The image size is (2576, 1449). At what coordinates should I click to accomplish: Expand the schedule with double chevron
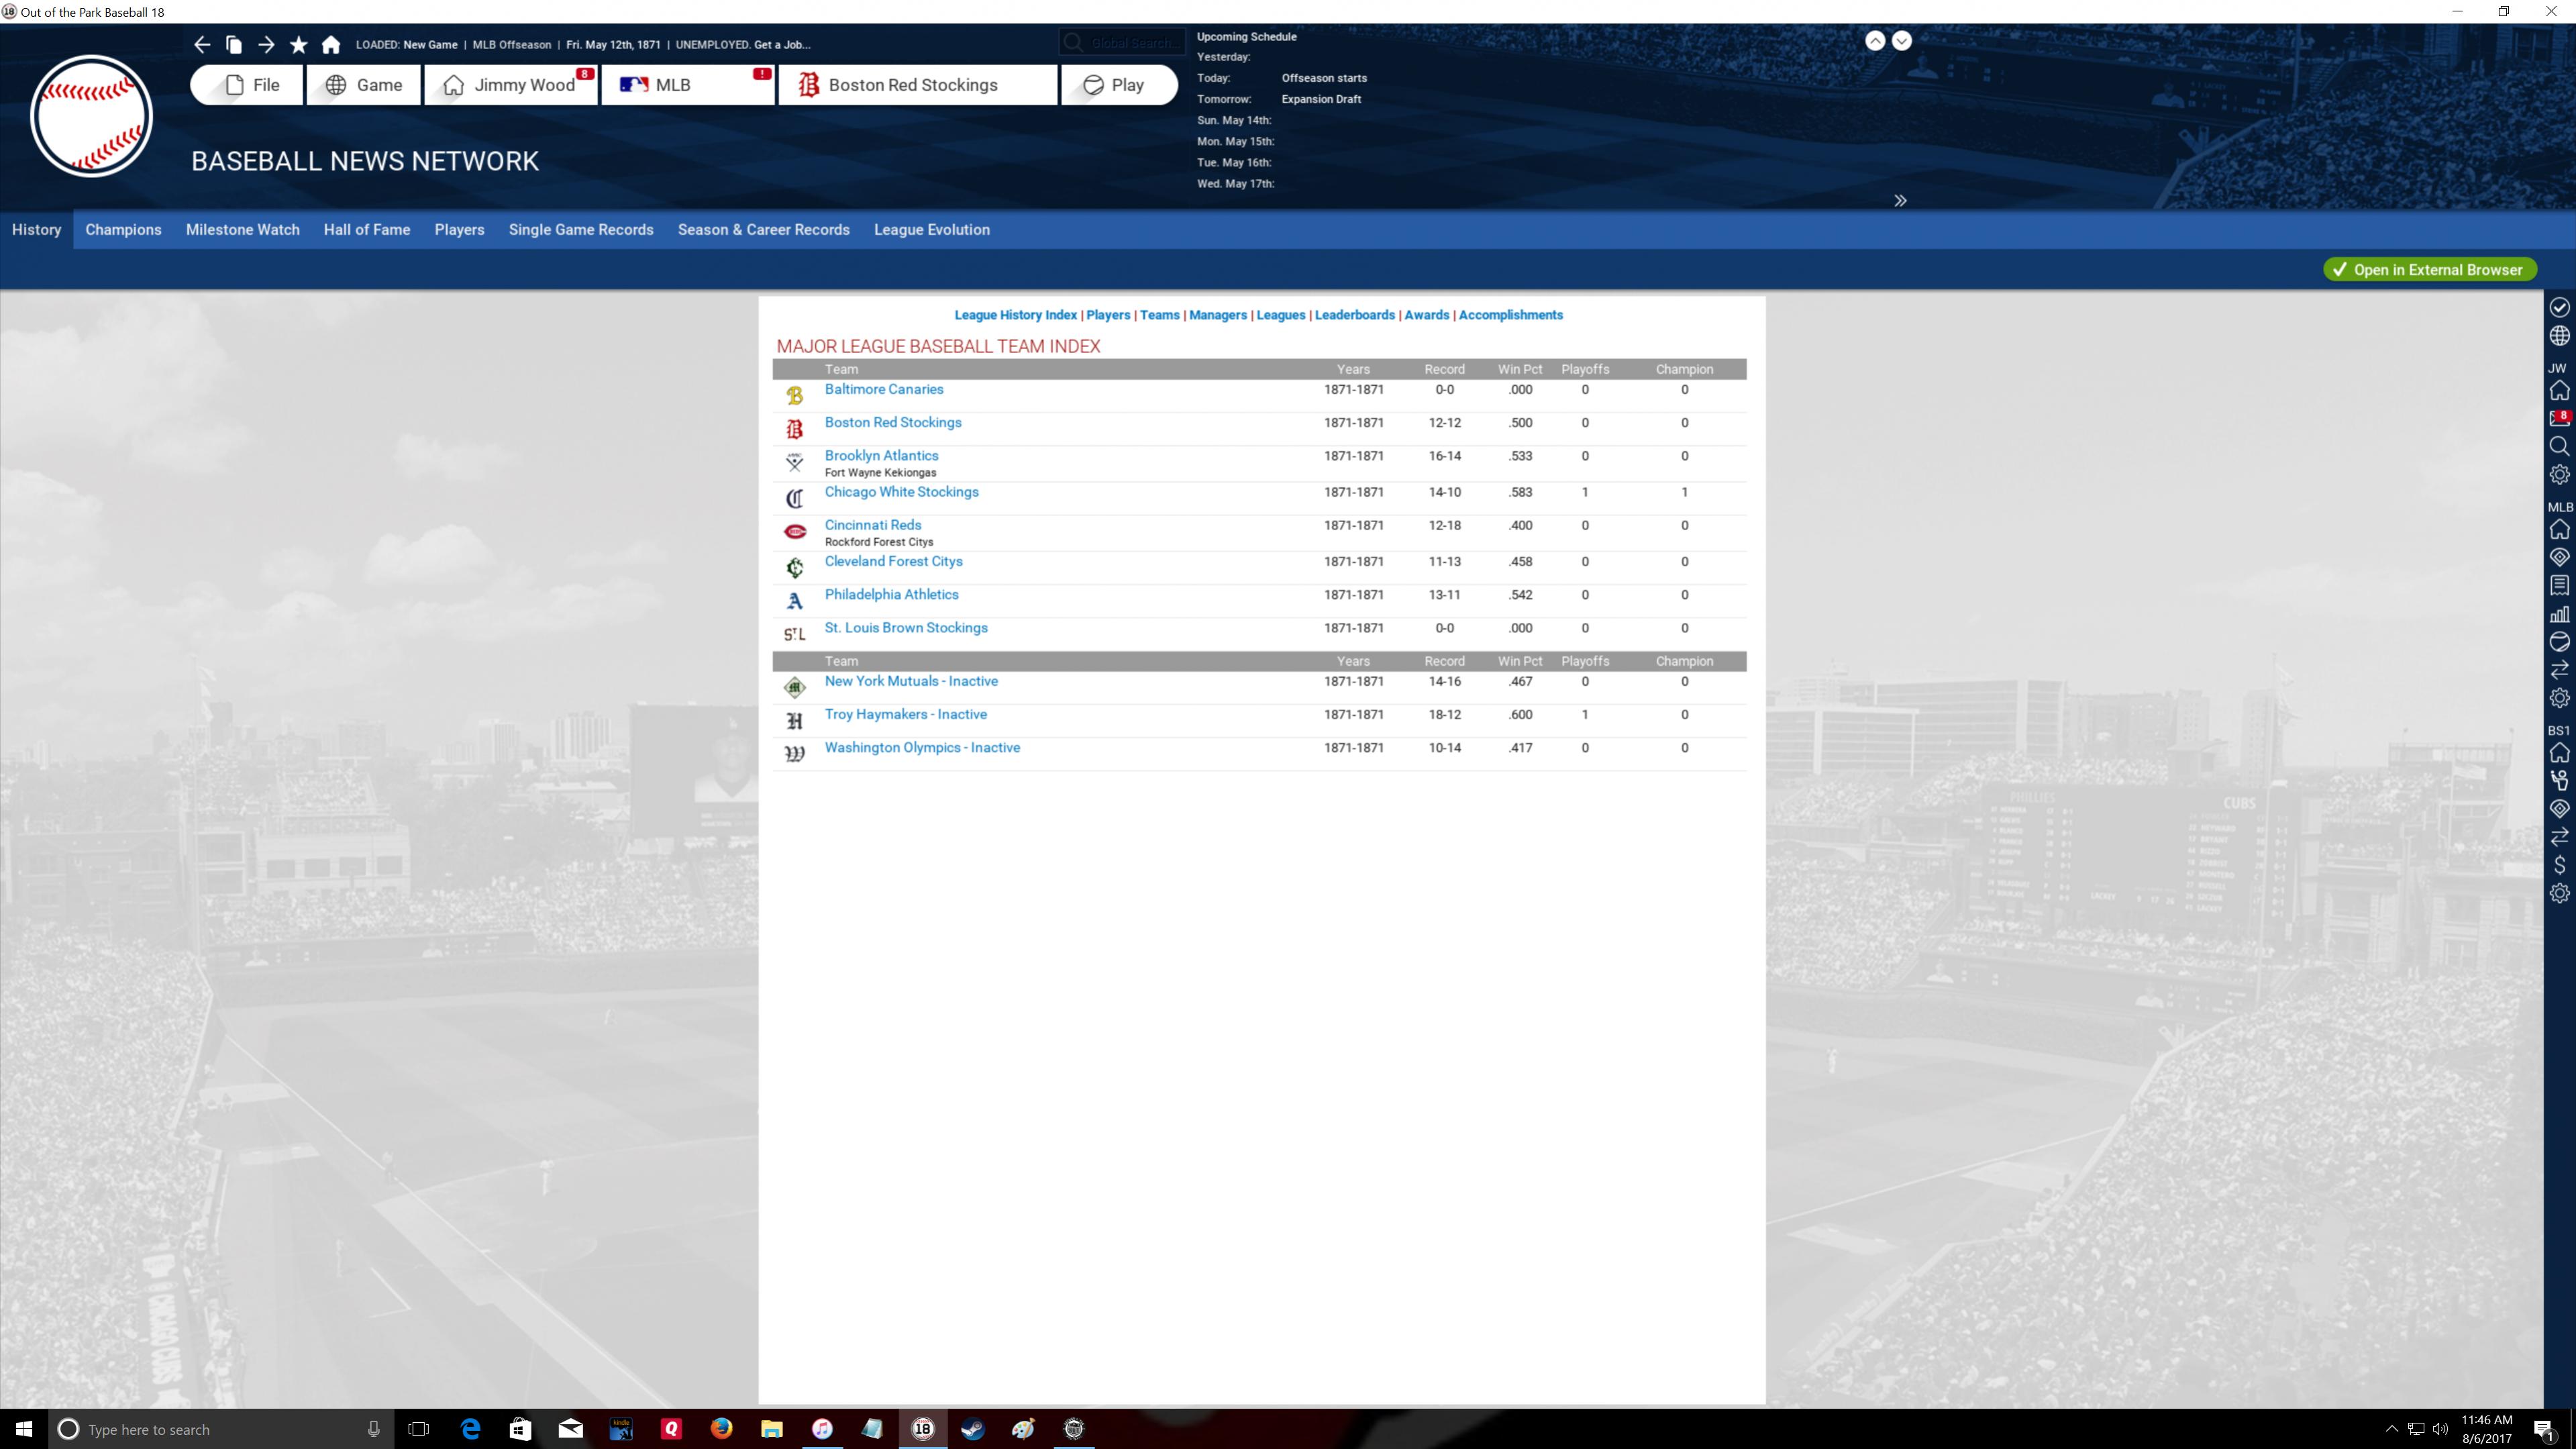pos(1900,201)
